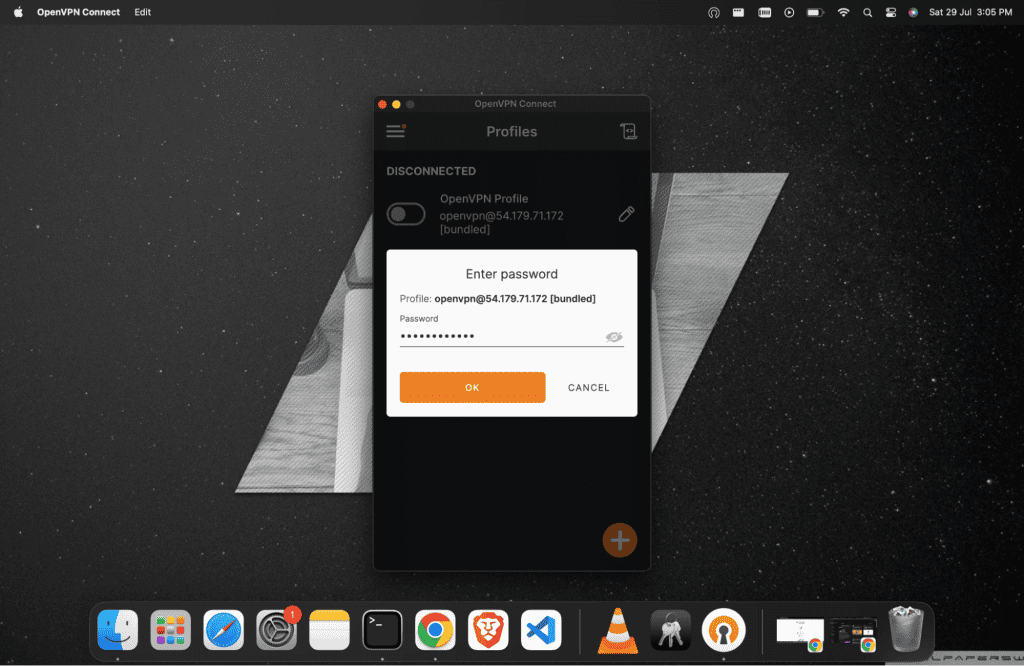
Task: Open Google Chrome from the dock
Action: [435, 630]
